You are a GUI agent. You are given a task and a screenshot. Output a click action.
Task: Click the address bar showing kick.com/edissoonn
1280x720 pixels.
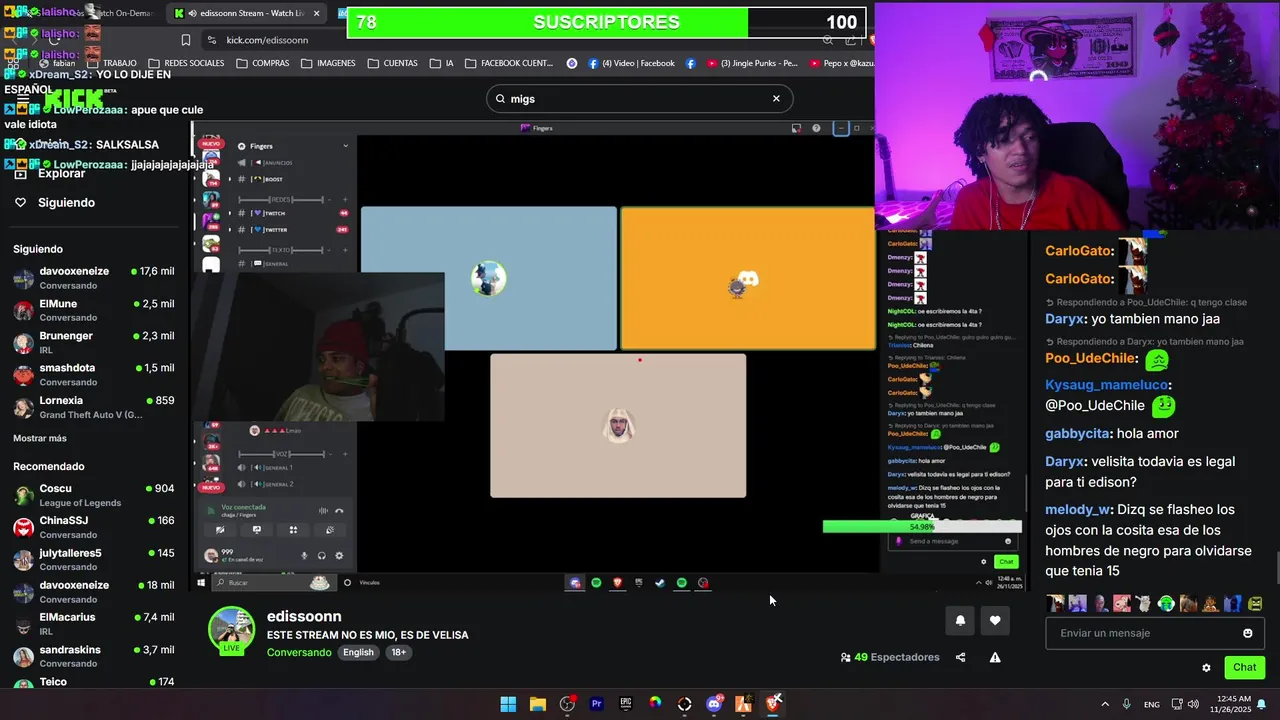coord(510,40)
